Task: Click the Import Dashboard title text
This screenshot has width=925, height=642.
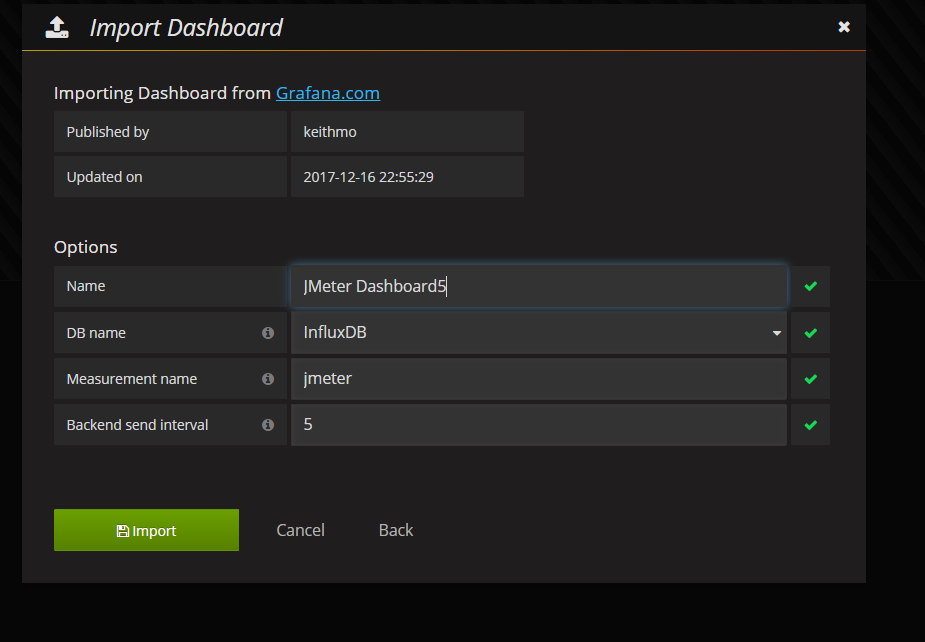Action: 186,28
